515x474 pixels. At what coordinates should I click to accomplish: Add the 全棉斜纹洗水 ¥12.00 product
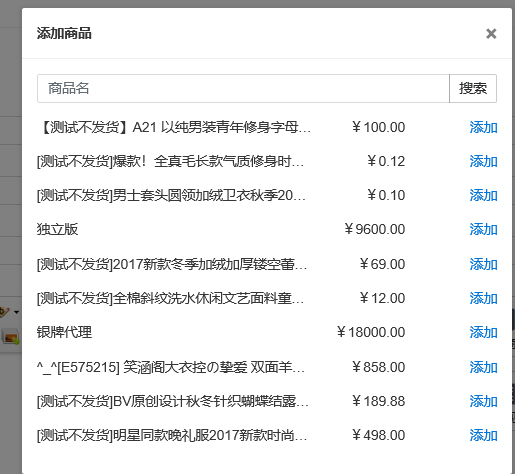pos(483,298)
